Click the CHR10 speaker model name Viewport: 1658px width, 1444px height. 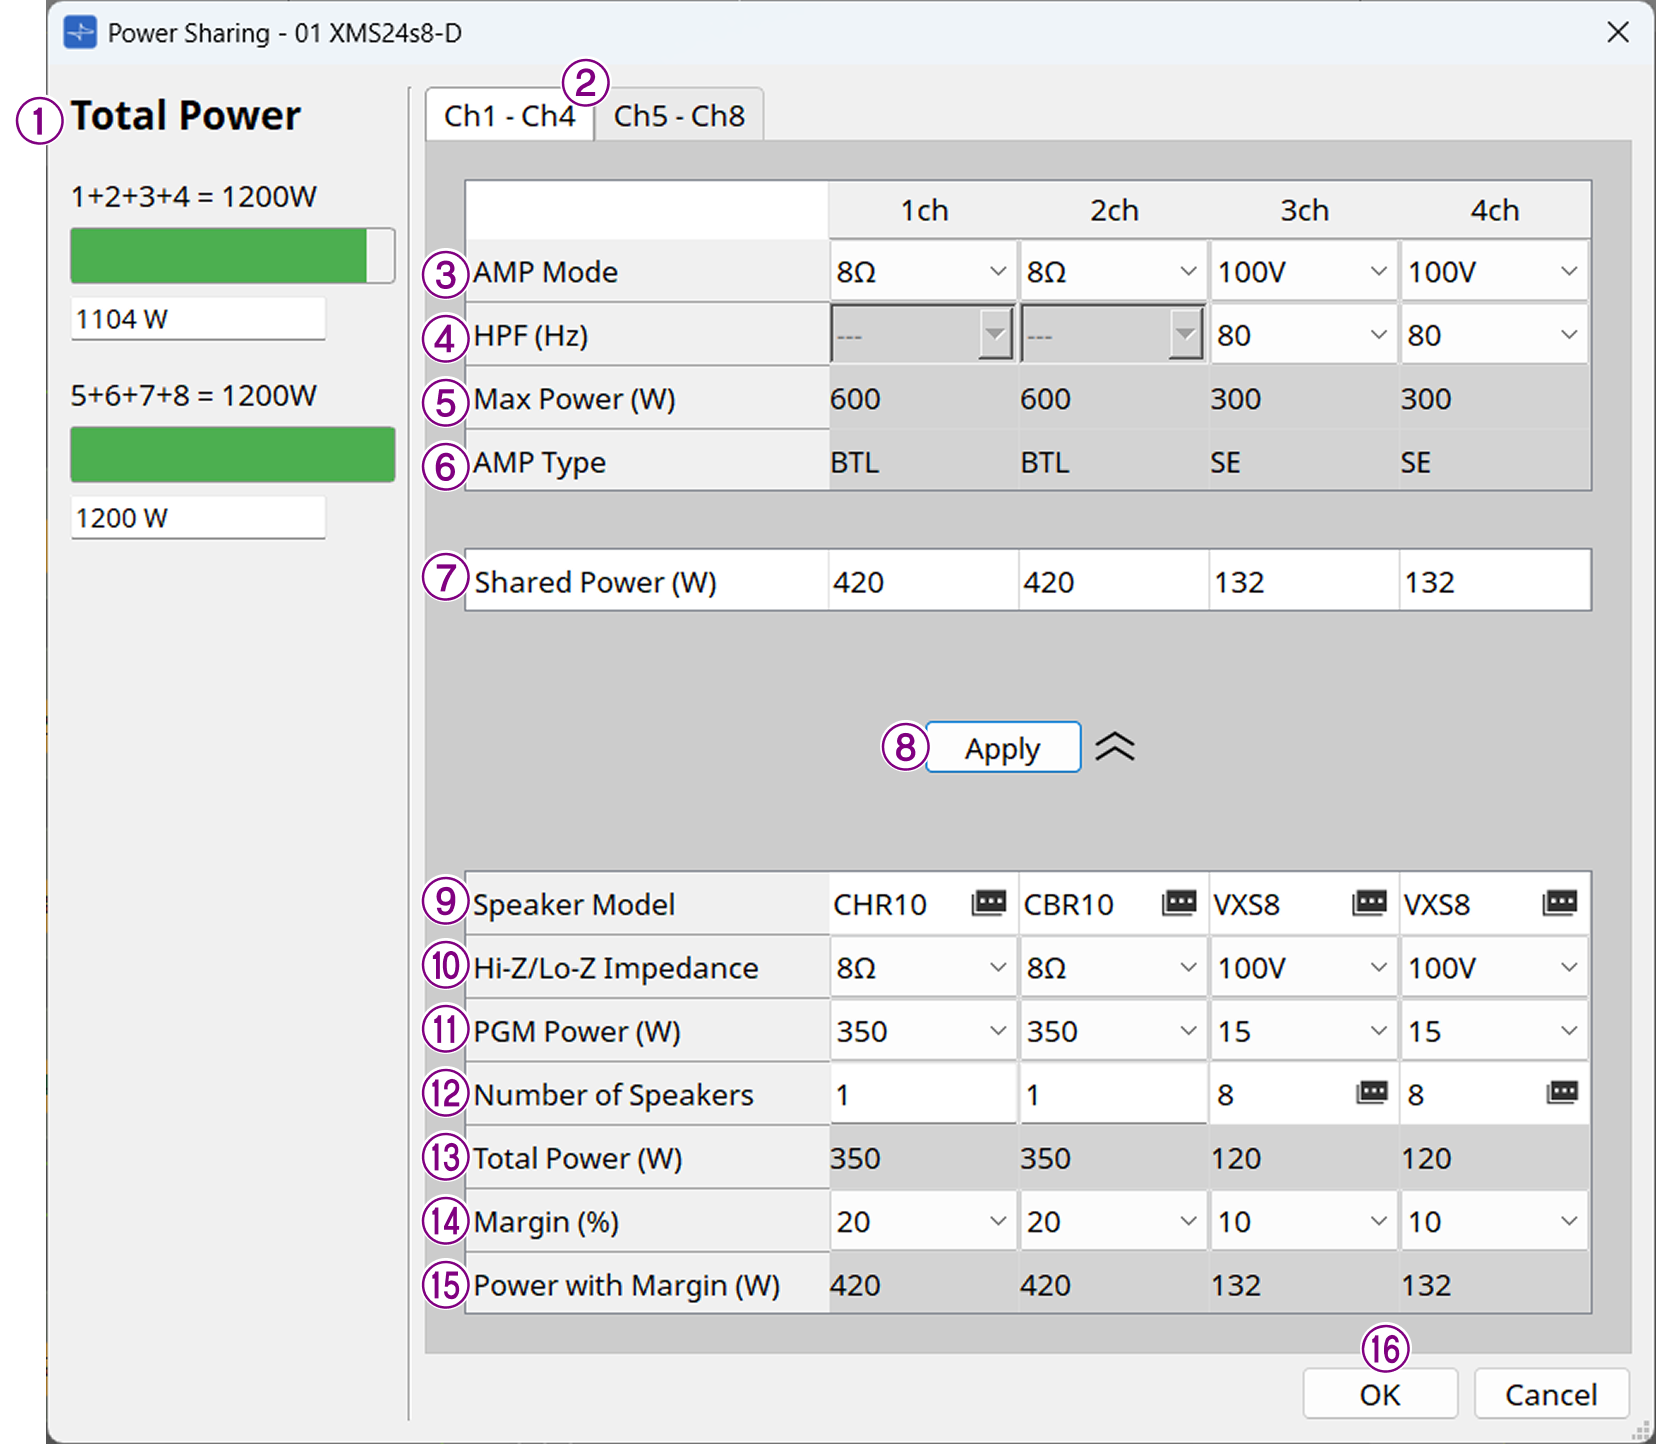880,904
